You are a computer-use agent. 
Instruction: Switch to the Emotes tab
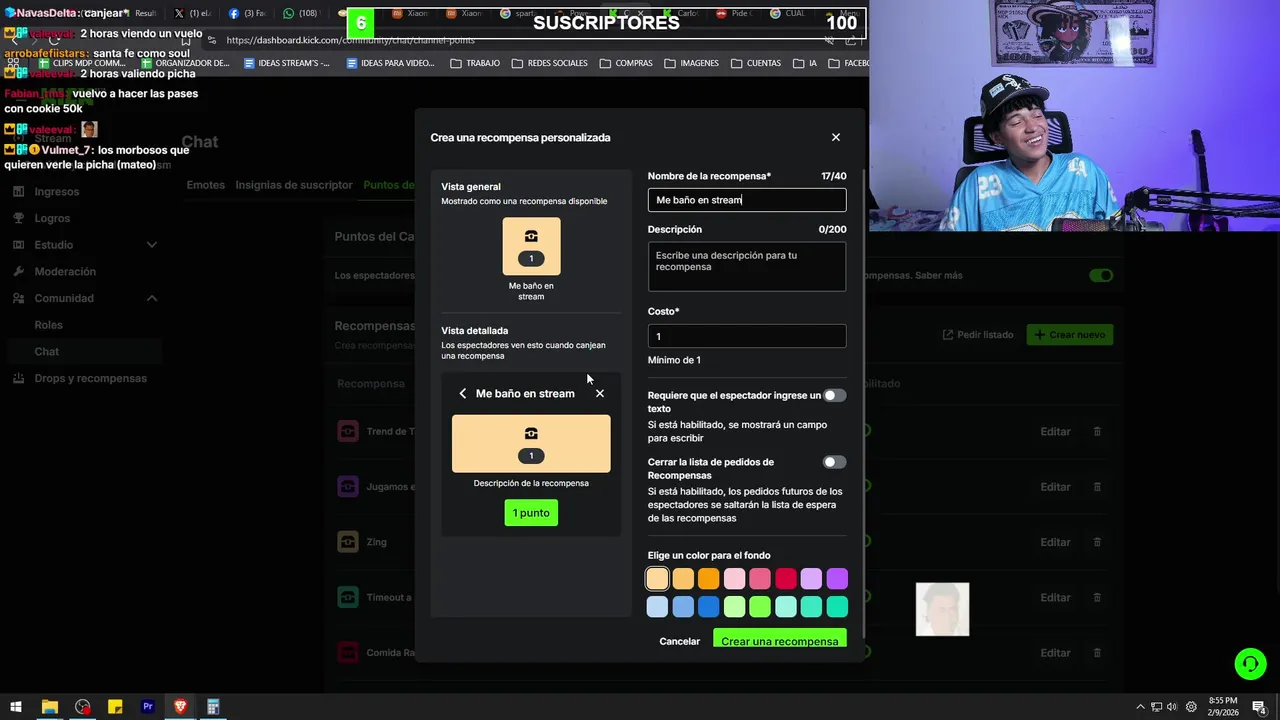[205, 185]
